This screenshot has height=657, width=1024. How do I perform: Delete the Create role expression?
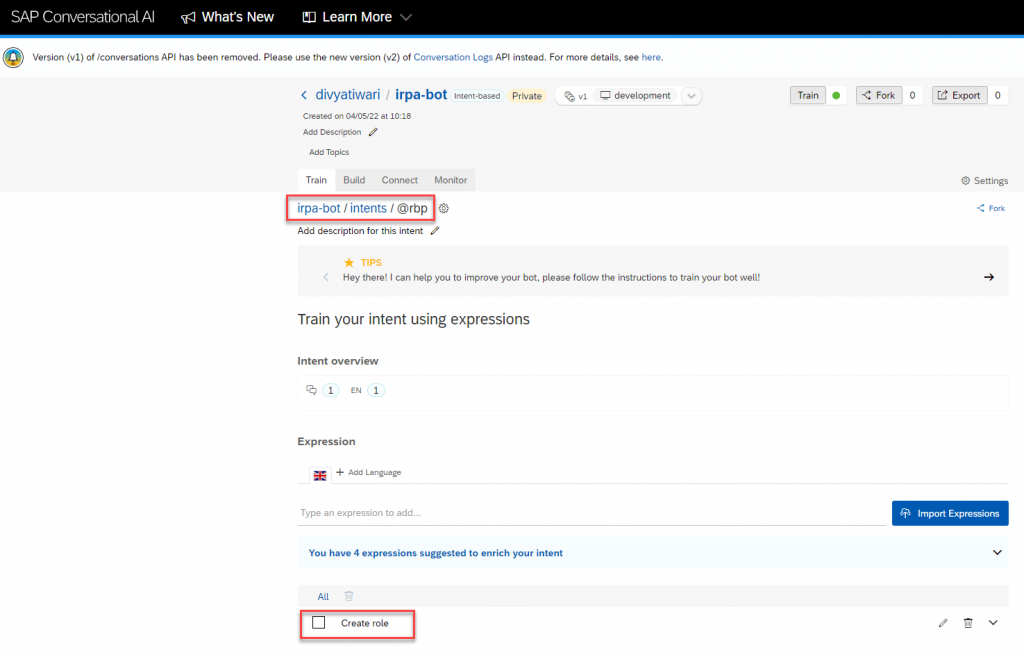(x=968, y=623)
